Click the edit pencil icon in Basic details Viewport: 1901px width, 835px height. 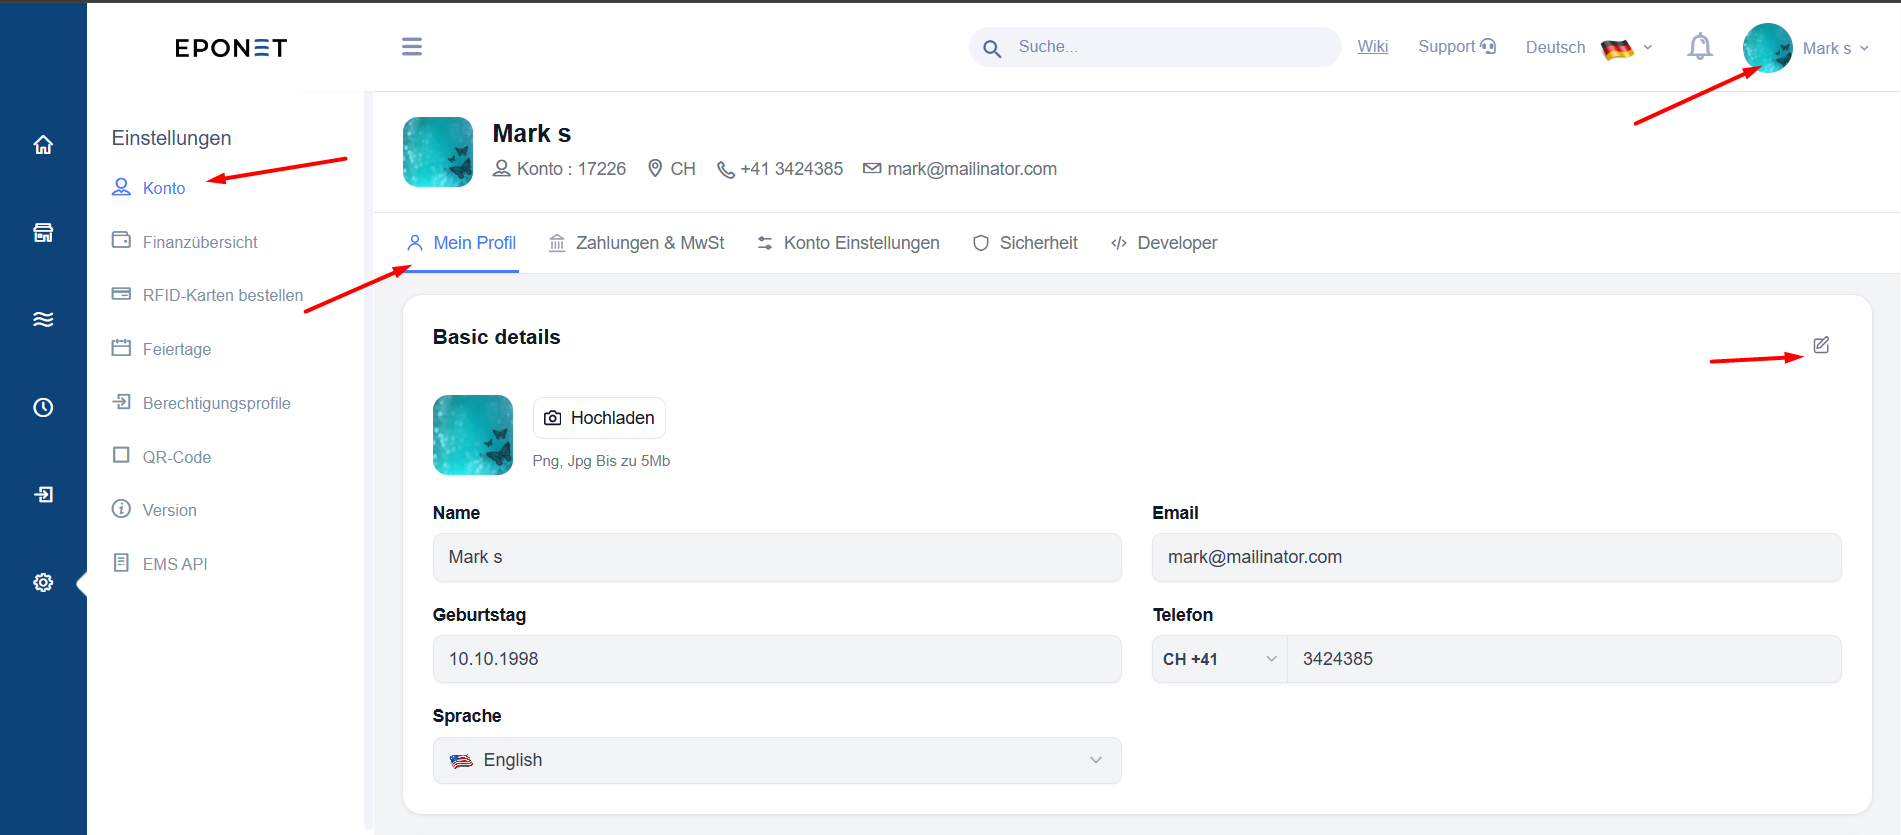[1821, 345]
